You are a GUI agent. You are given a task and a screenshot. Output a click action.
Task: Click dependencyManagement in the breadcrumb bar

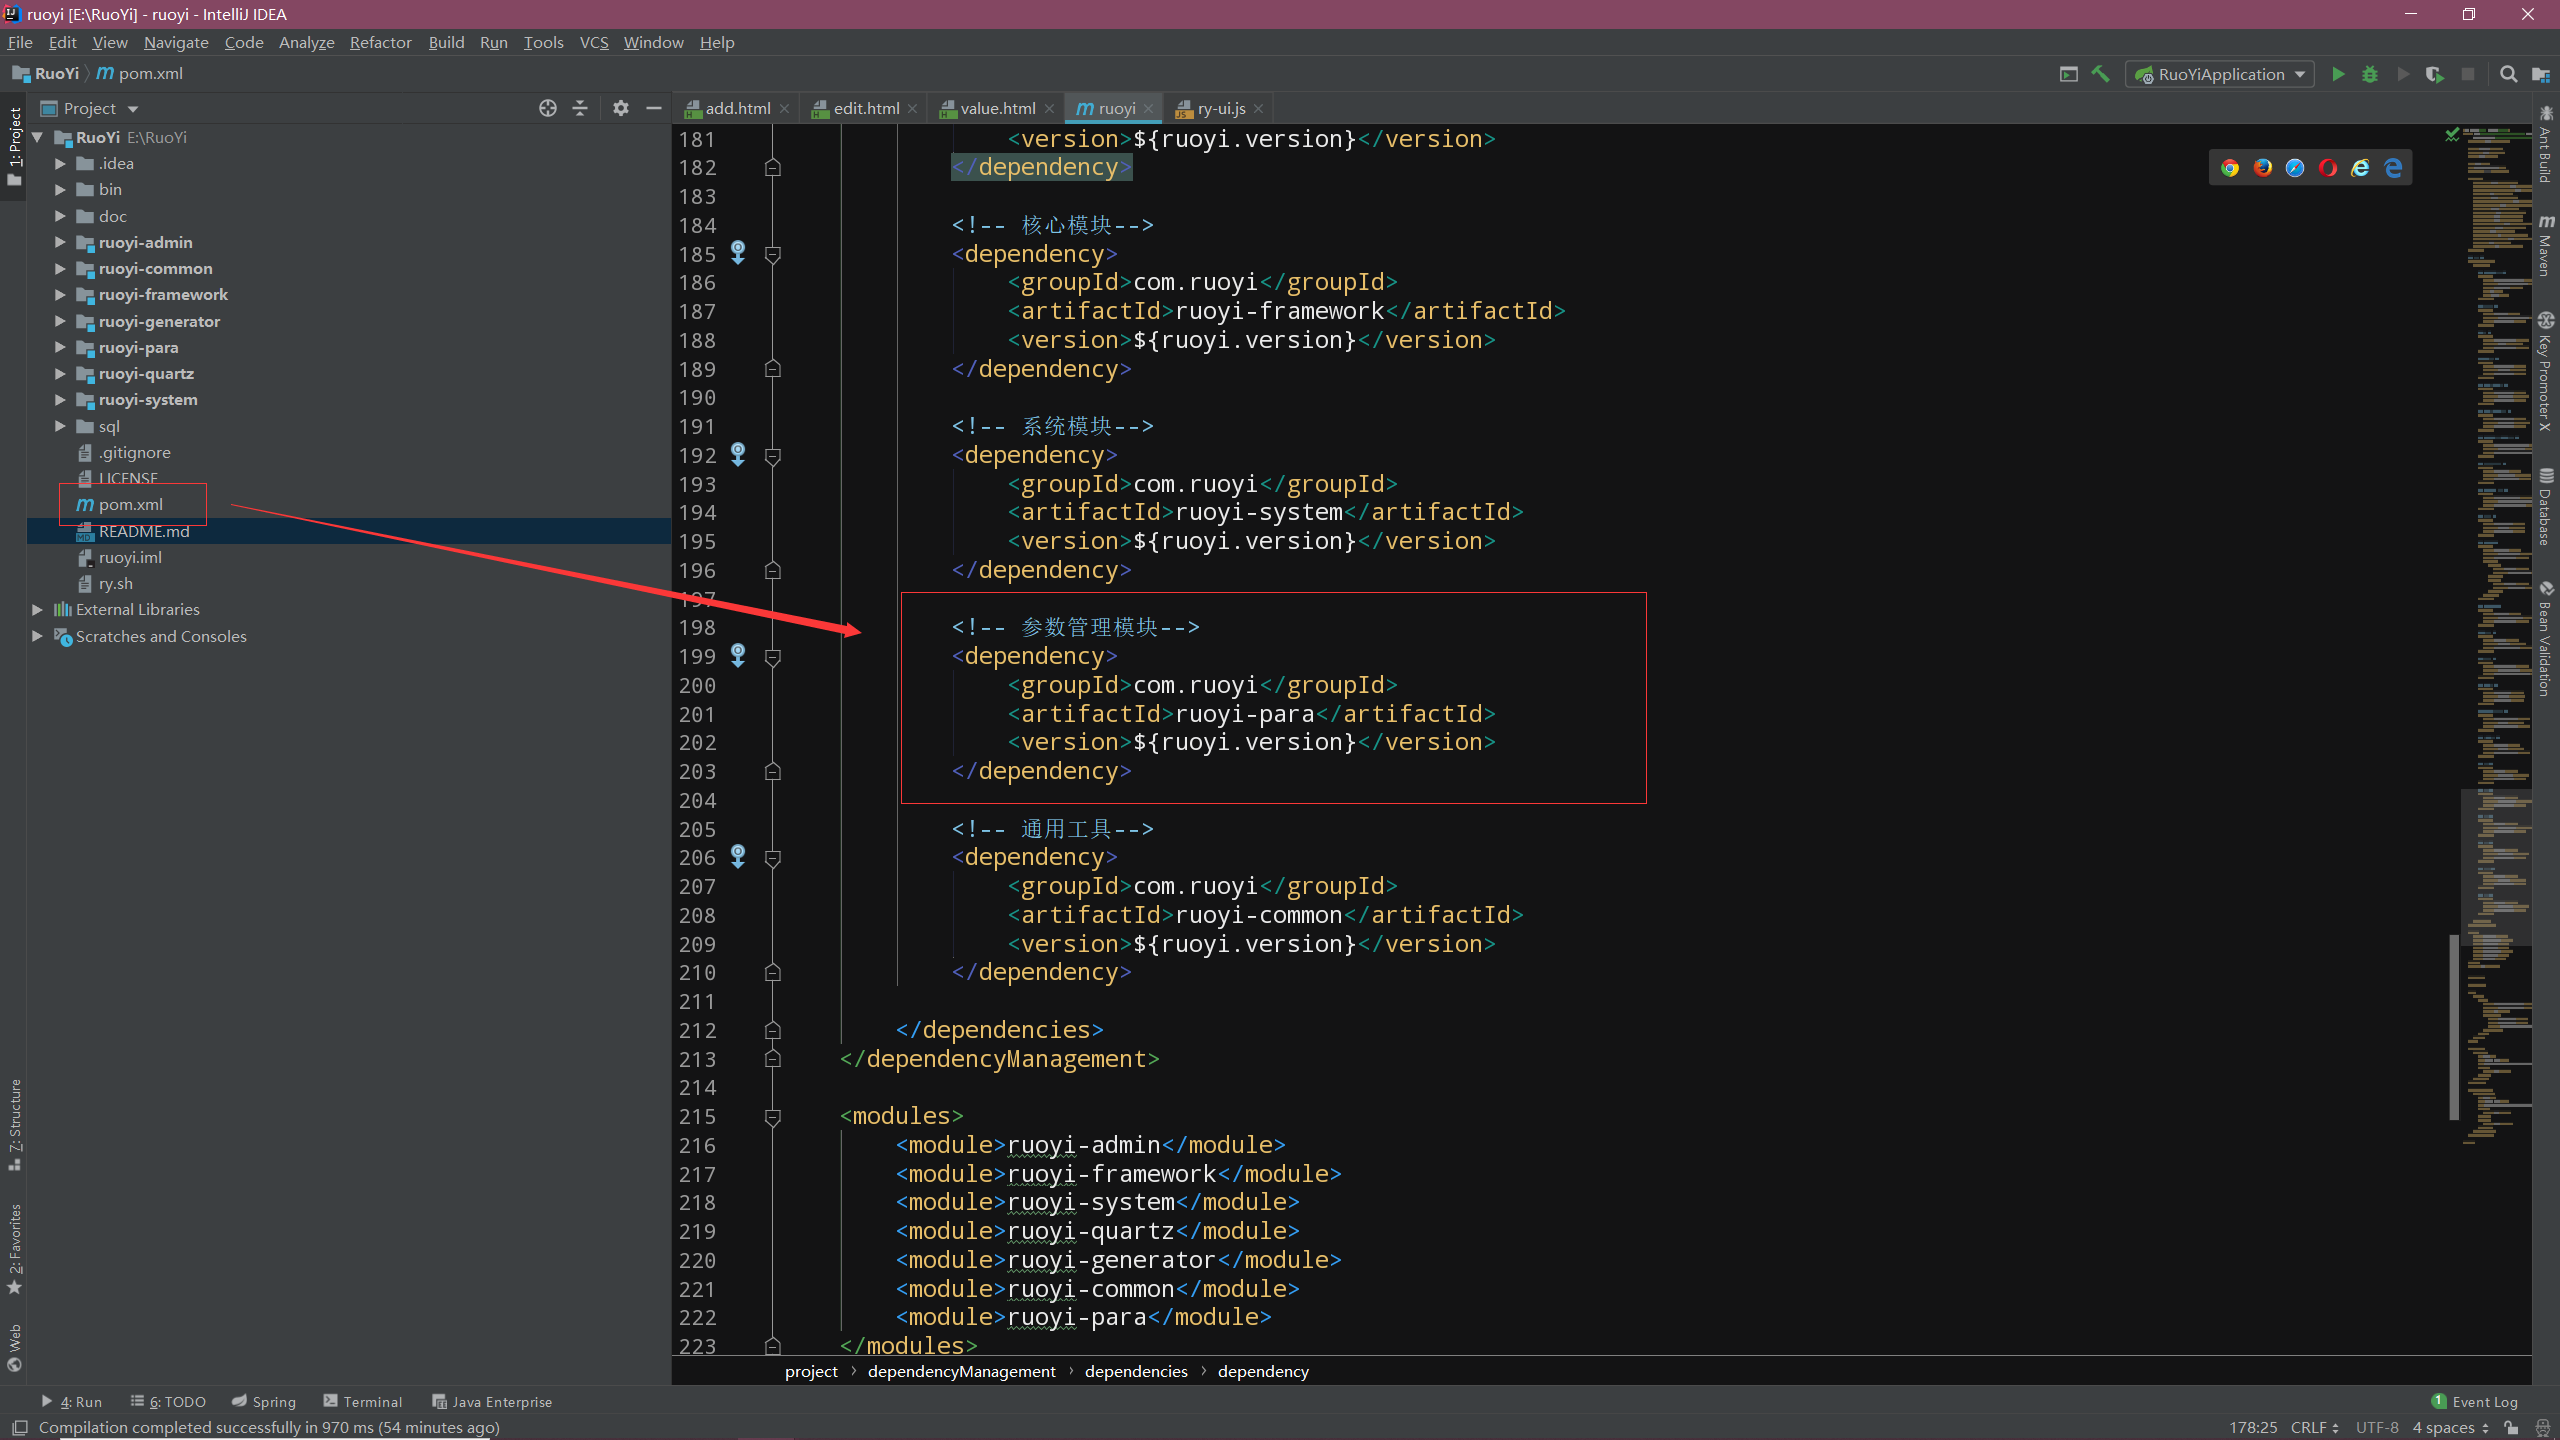tap(961, 1372)
